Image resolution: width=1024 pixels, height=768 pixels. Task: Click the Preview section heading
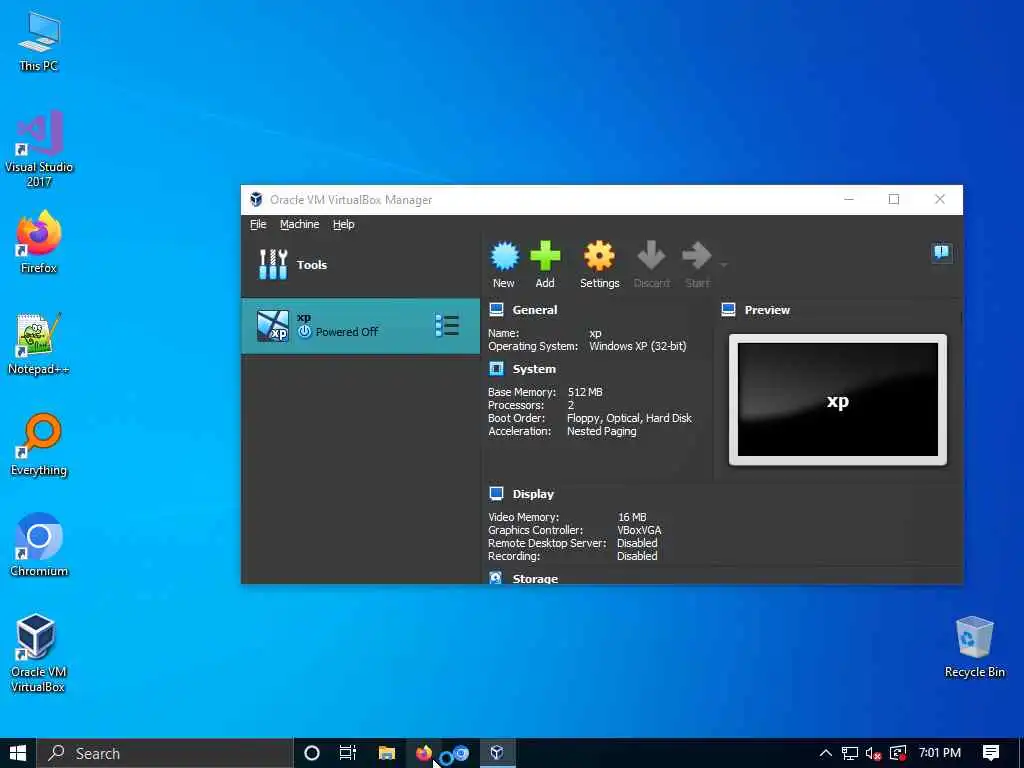click(767, 310)
